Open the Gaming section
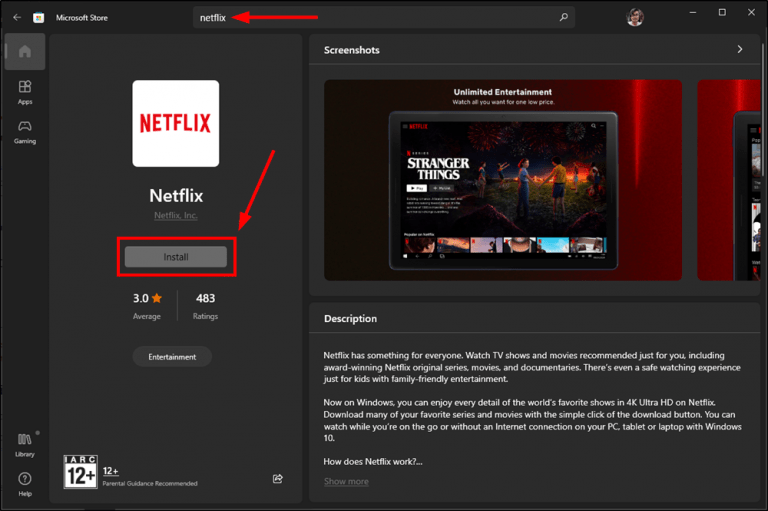 click(25, 132)
